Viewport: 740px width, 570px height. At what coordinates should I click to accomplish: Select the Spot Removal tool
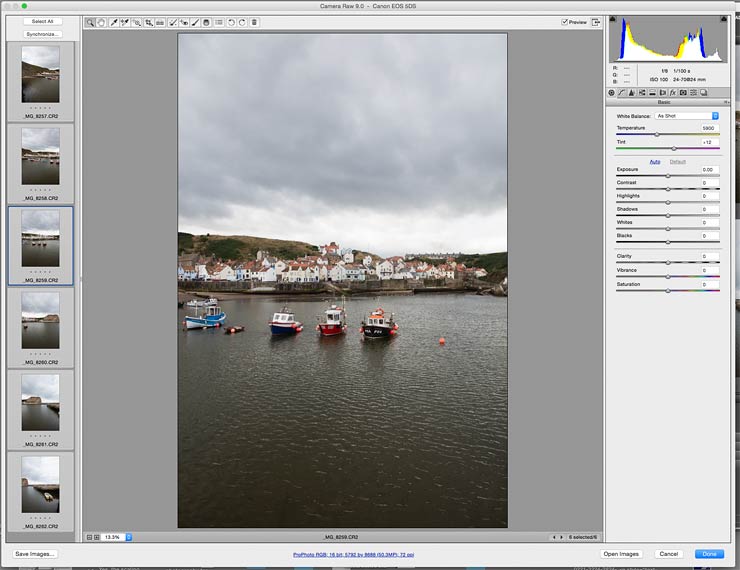[x=173, y=22]
